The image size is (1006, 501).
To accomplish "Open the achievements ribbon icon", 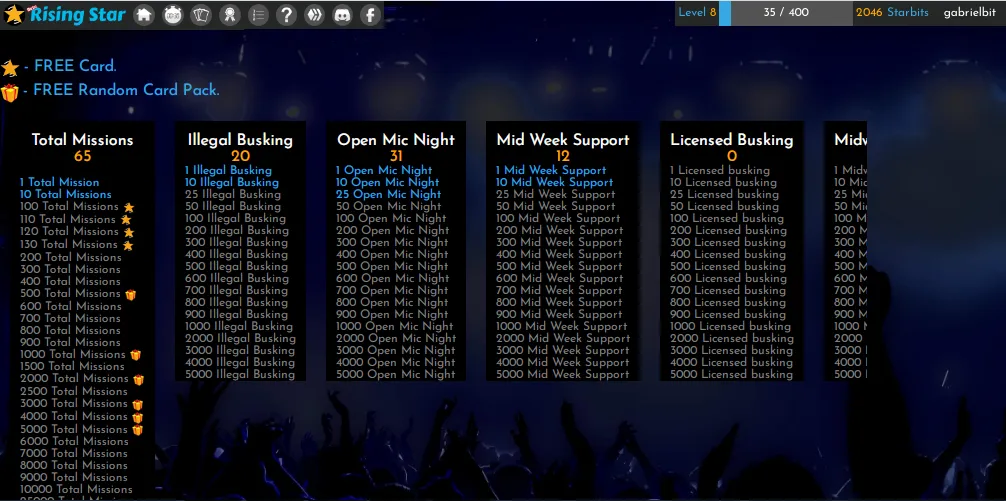I will pos(229,15).
